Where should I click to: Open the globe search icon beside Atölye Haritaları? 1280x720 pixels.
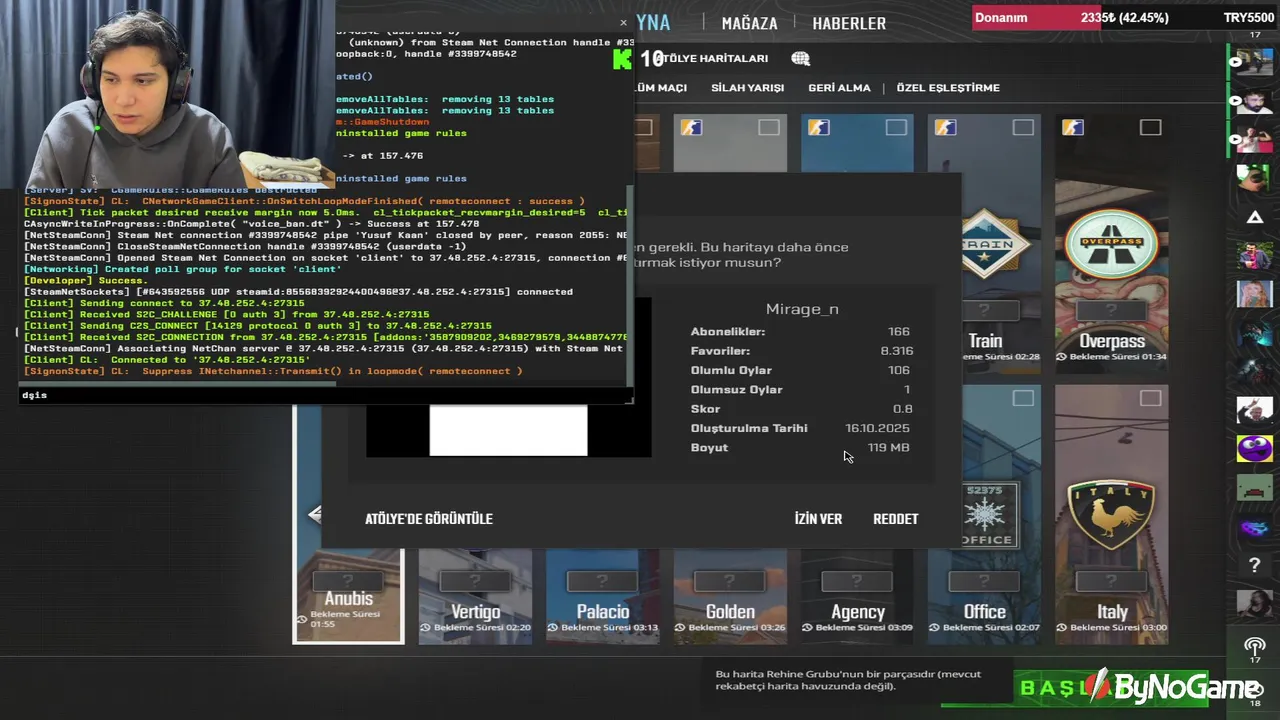click(x=800, y=58)
